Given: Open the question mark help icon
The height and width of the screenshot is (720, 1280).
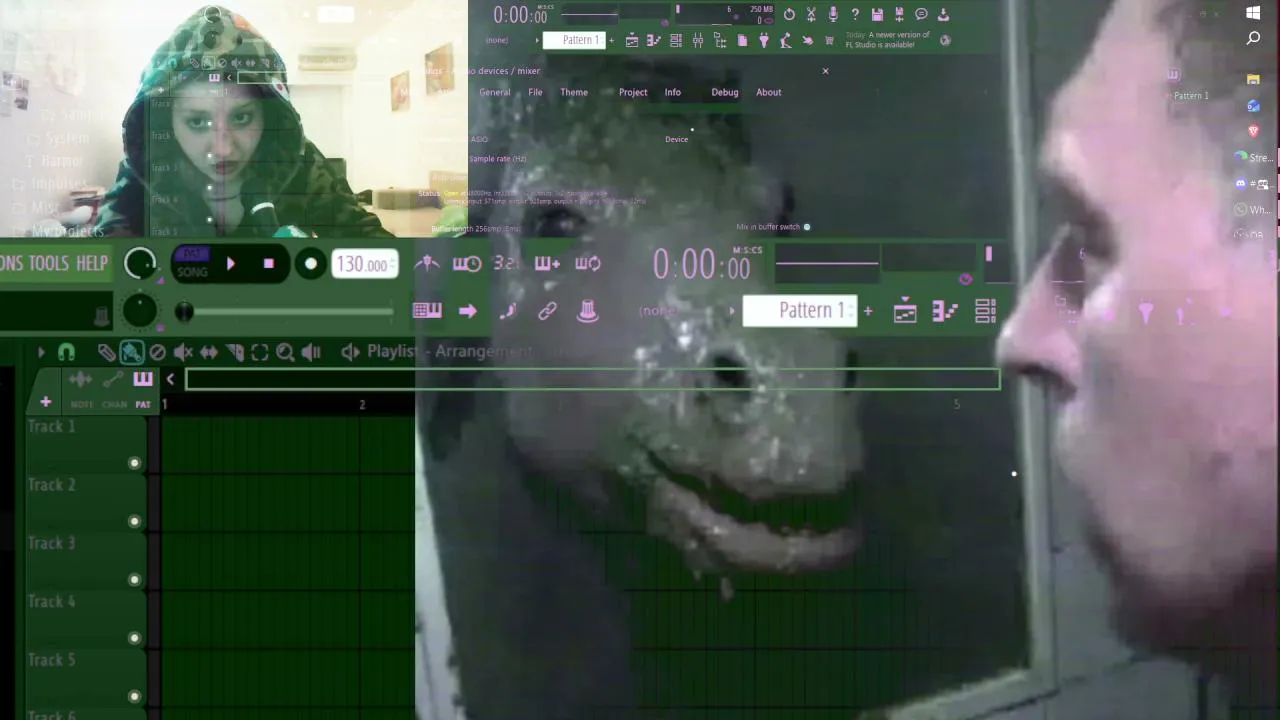Looking at the screenshot, I should point(855,14).
